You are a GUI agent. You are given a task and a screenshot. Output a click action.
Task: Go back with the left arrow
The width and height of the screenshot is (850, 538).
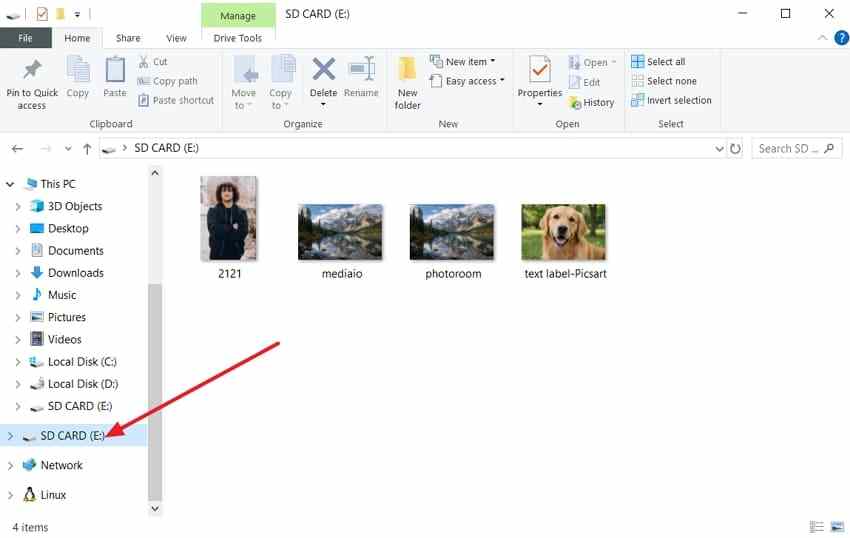click(x=17, y=148)
